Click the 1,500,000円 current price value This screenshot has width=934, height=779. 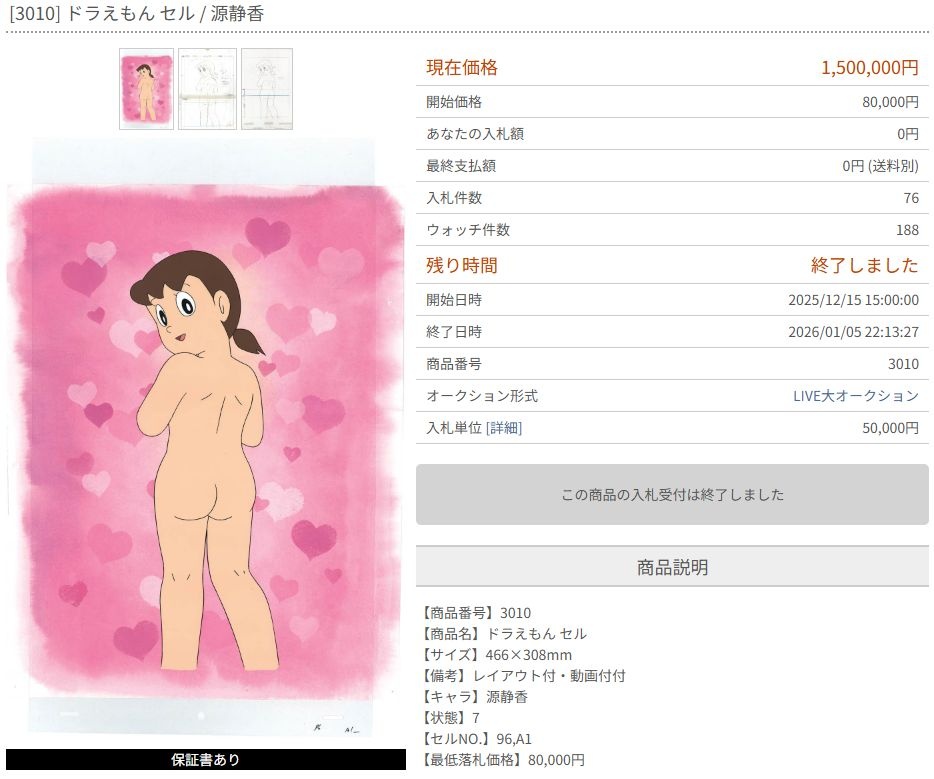870,67
